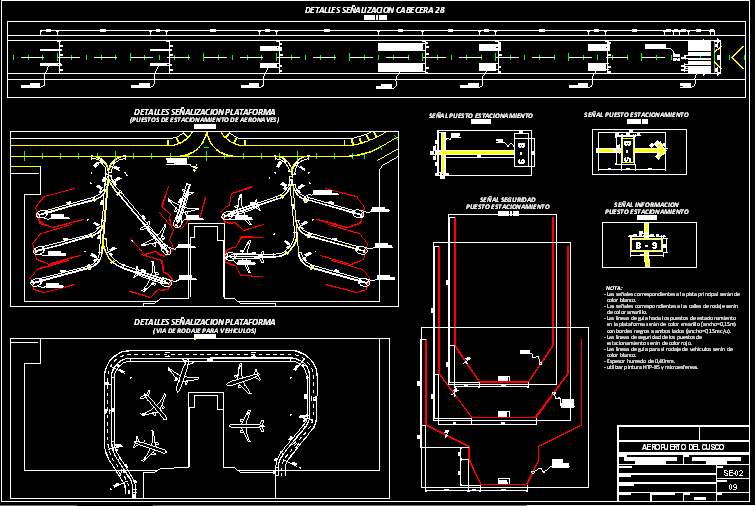
Task: Click the B-9 sign in the information signal detail
Action: pos(647,243)
